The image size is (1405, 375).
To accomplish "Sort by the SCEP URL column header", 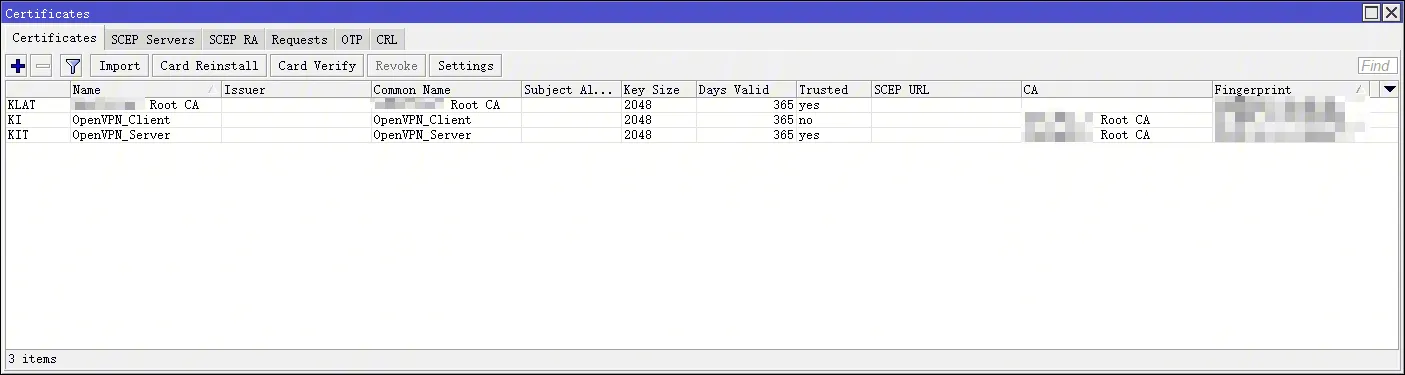I will coord(946,89).
